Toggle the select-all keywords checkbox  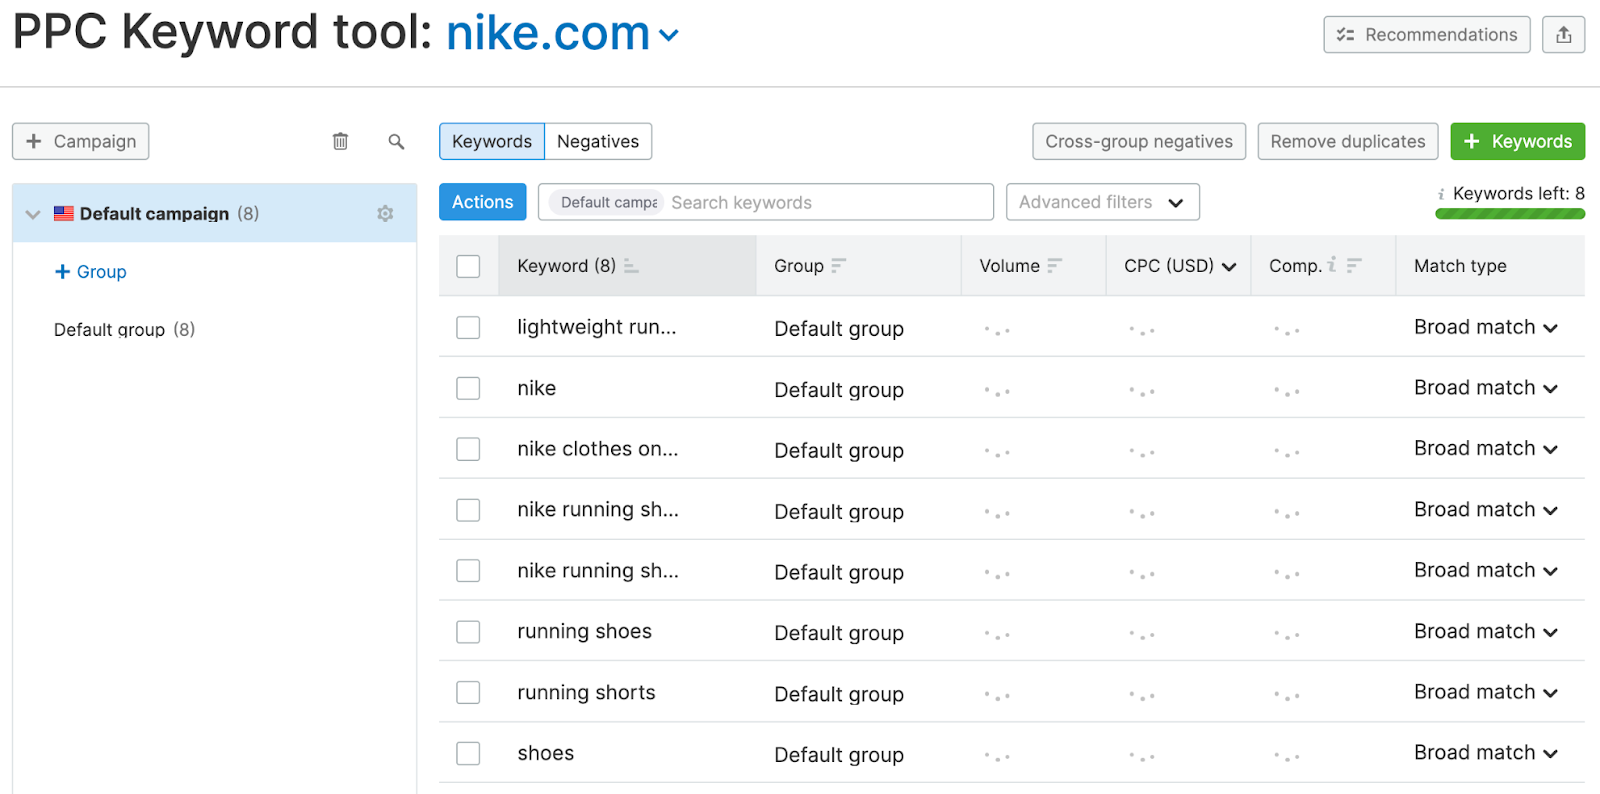click(468, 266)
